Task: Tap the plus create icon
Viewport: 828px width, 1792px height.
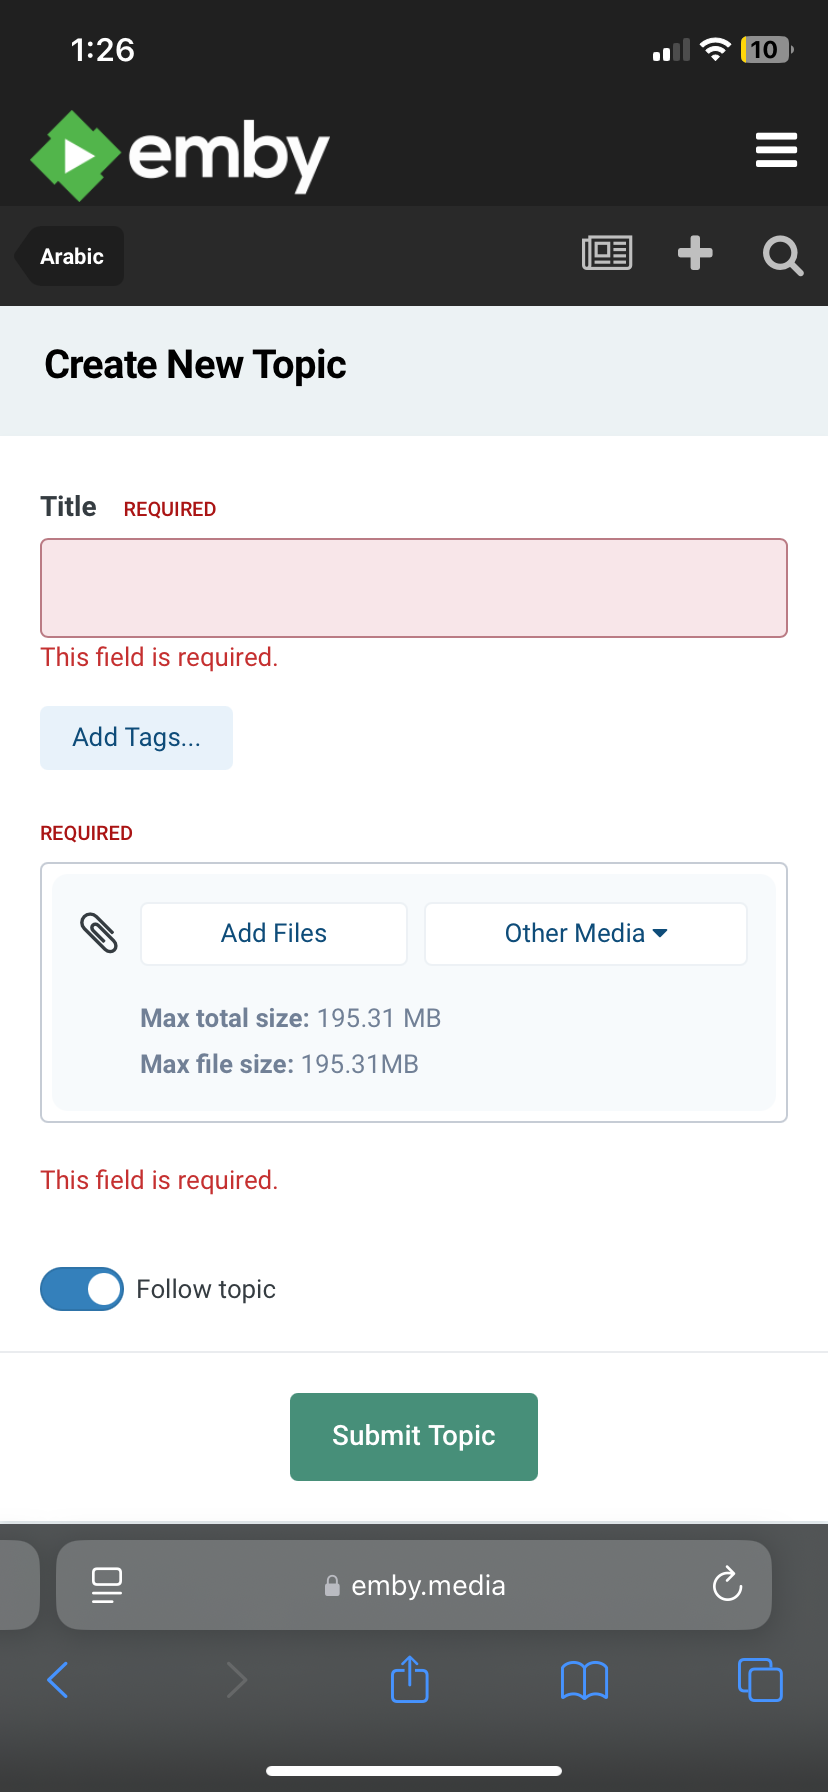Action: point(695,254)
